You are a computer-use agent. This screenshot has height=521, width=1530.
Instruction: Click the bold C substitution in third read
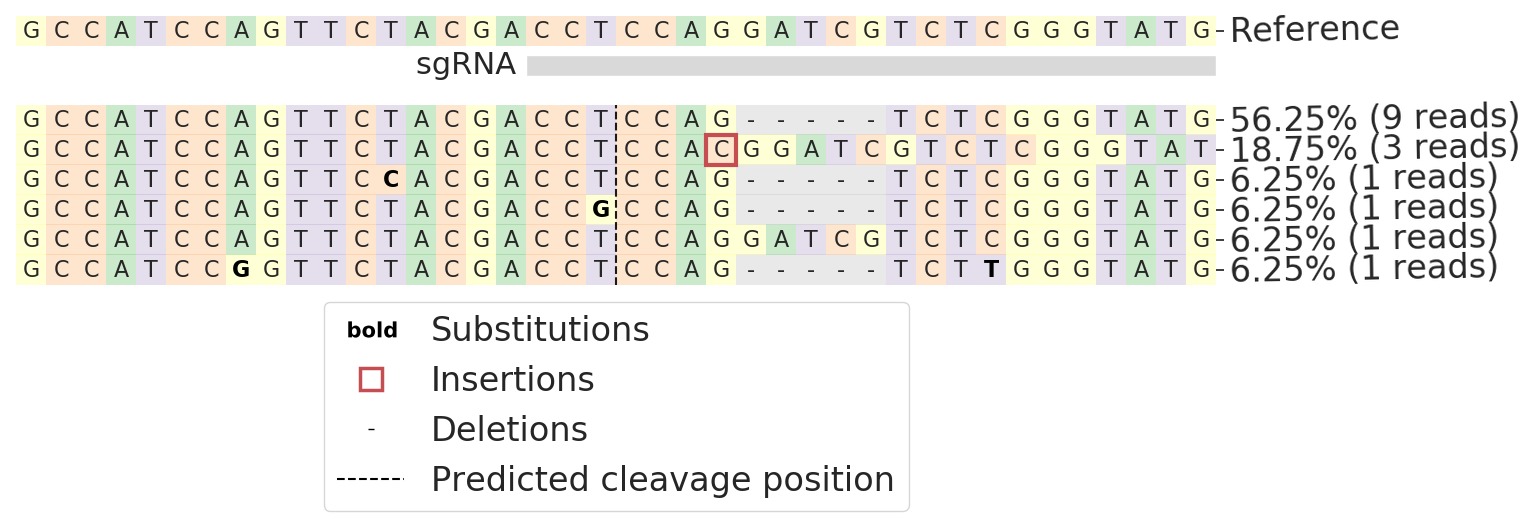(x=391, y=180)
